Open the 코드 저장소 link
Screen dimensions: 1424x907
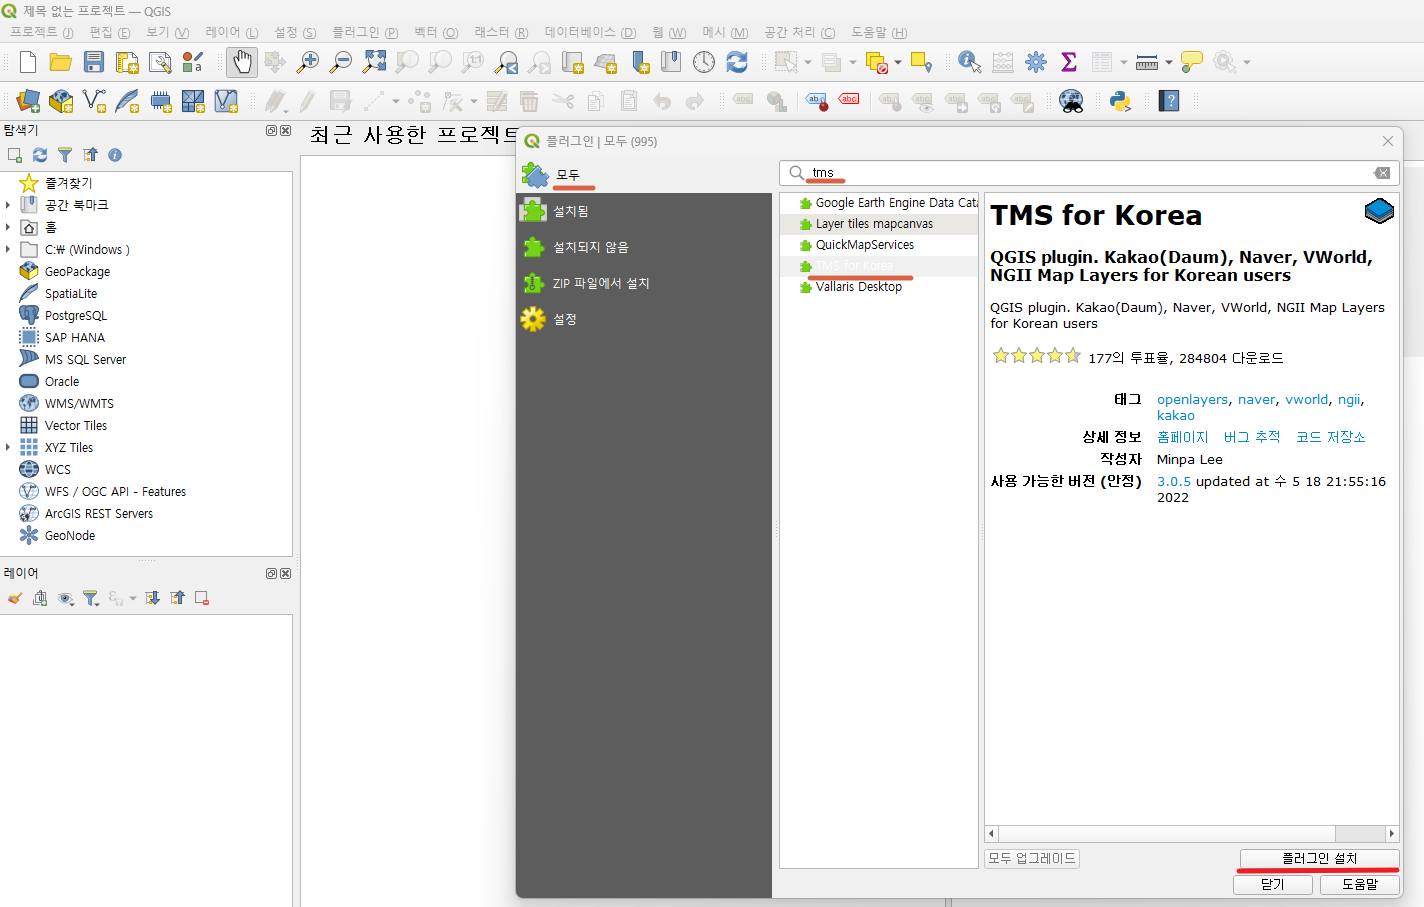1330,437
